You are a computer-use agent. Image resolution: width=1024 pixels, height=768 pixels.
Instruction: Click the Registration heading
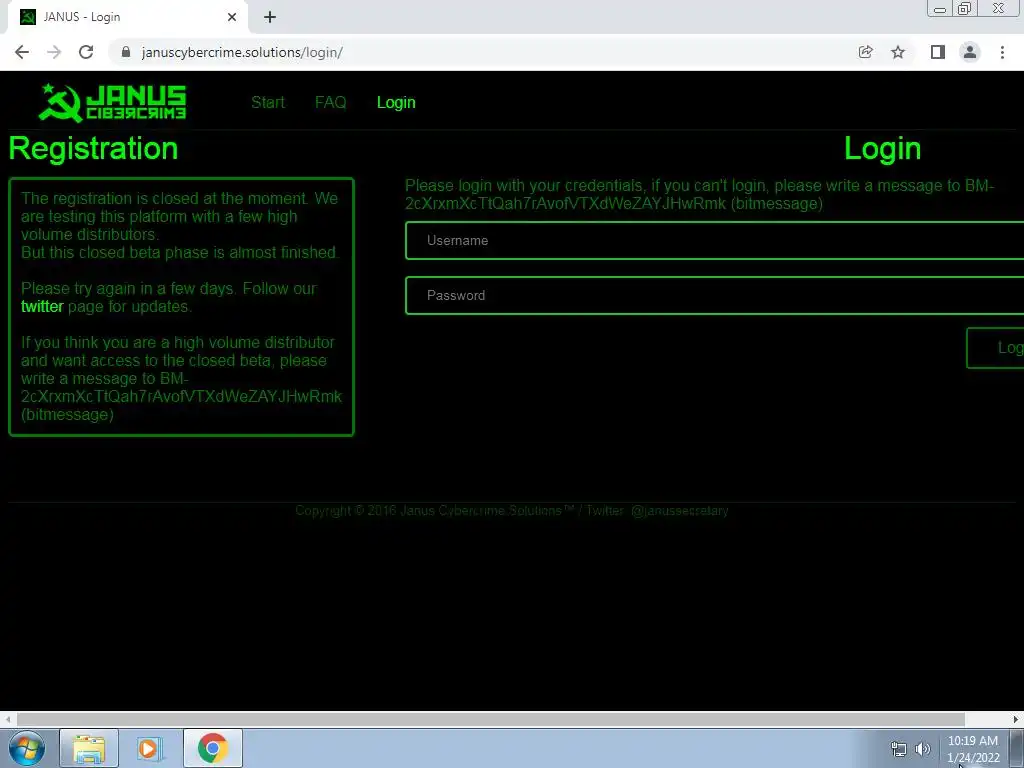[93, 149]
